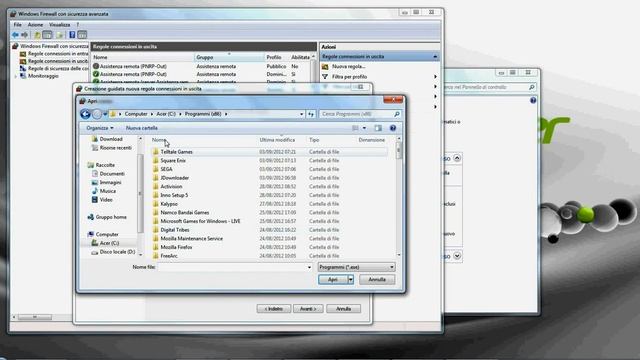Open the address bar history dropdown
This screenshot has height=360, width=640.
pos(302,114)
